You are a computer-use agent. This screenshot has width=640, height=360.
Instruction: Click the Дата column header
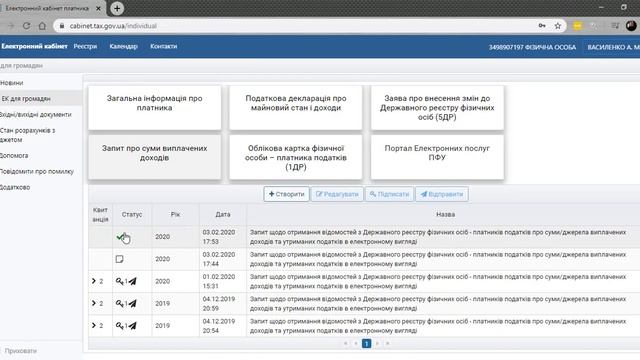(223, 214)
